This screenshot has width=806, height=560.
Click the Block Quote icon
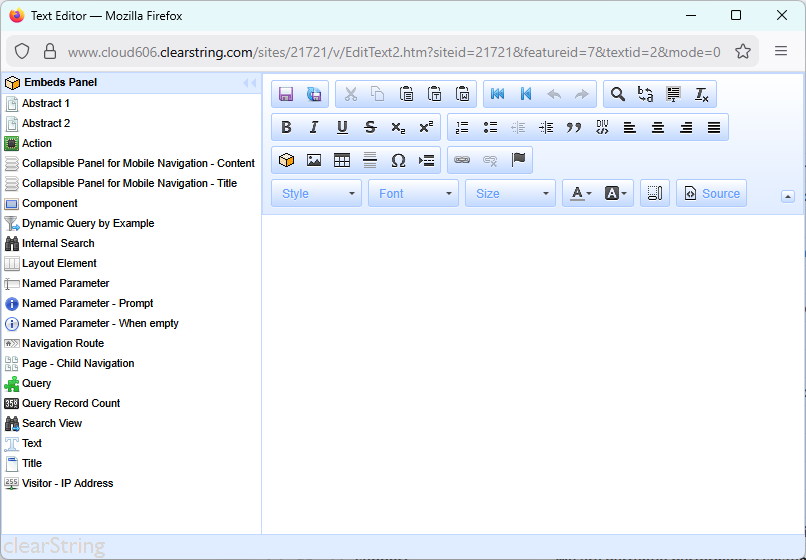(574, 128)
